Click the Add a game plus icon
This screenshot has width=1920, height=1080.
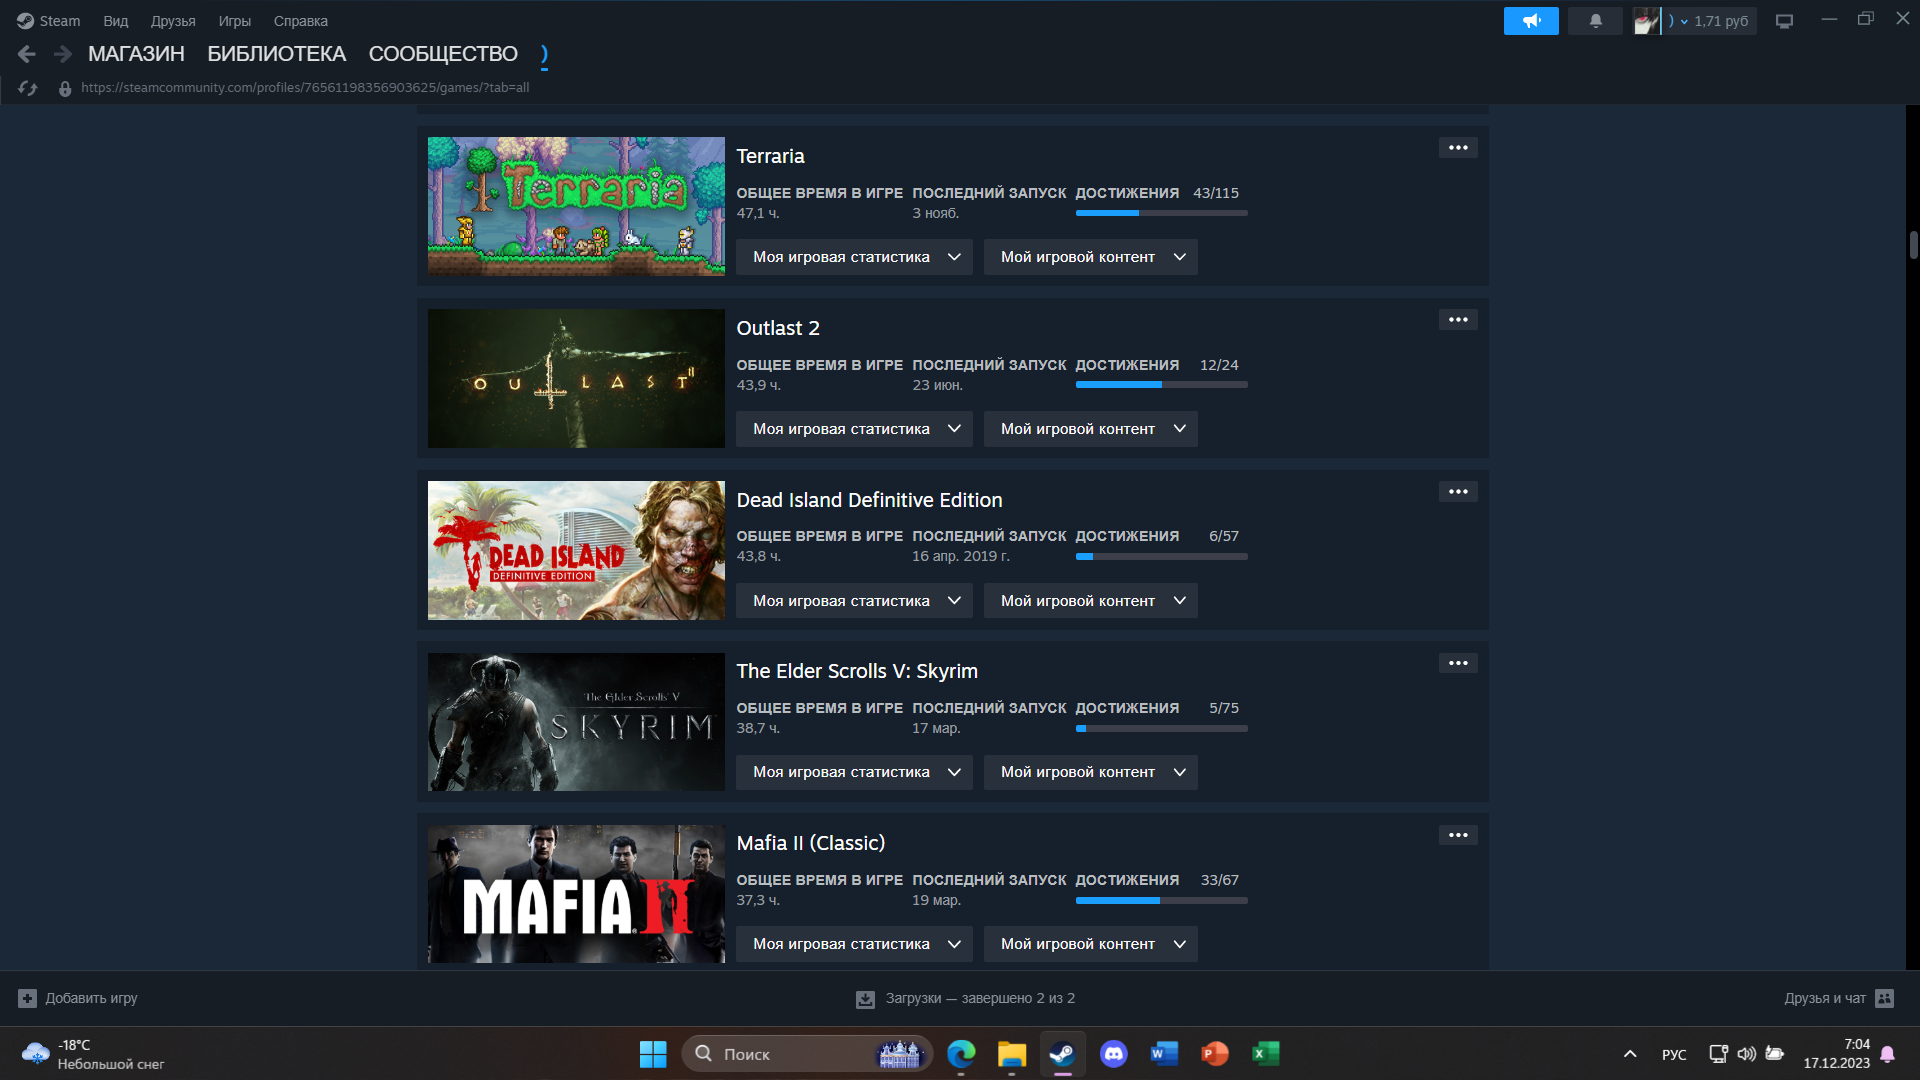(28, 998)
